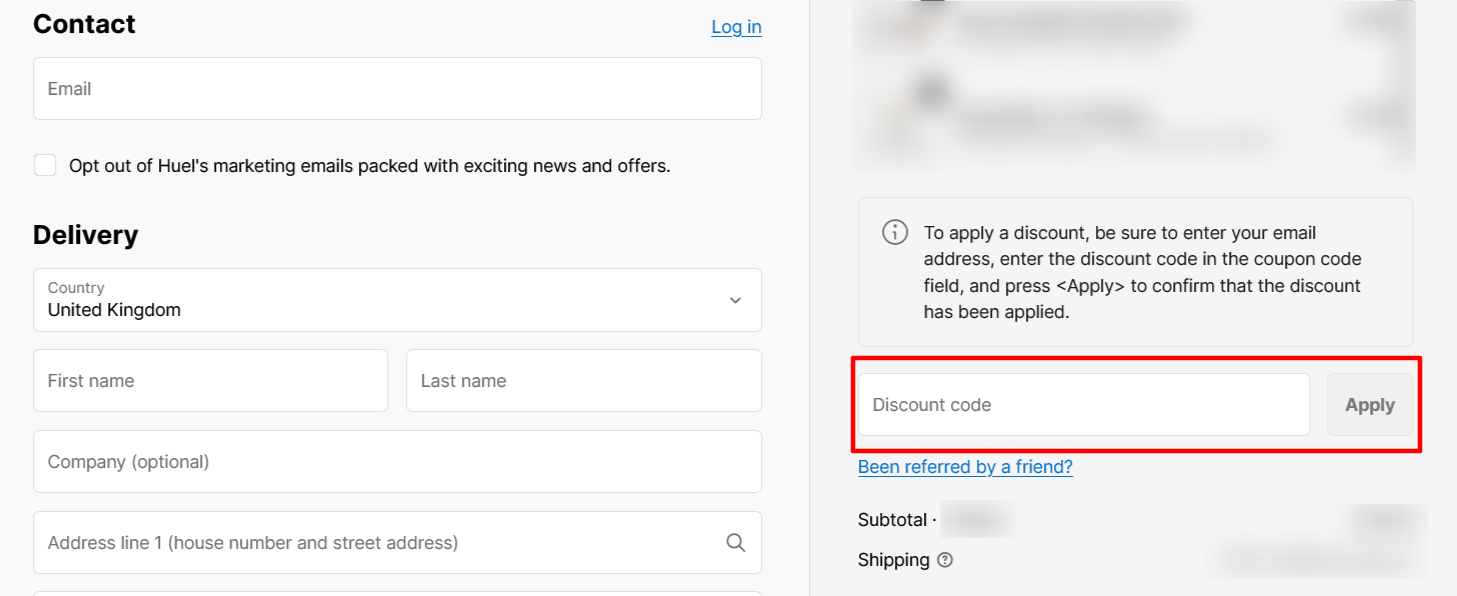Click the Address line 1 field
1457x596 pixels.
coord(397,543)
